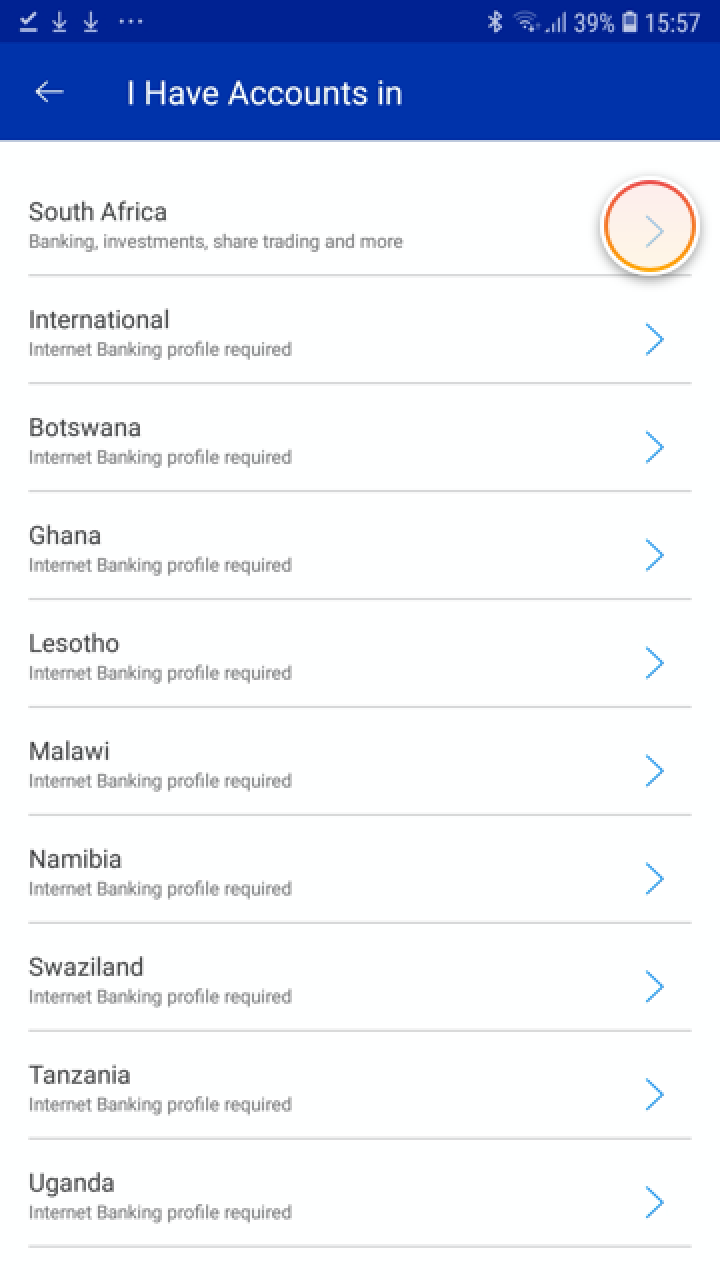
Task: Tap the signal strength icon
Action: 555,22
